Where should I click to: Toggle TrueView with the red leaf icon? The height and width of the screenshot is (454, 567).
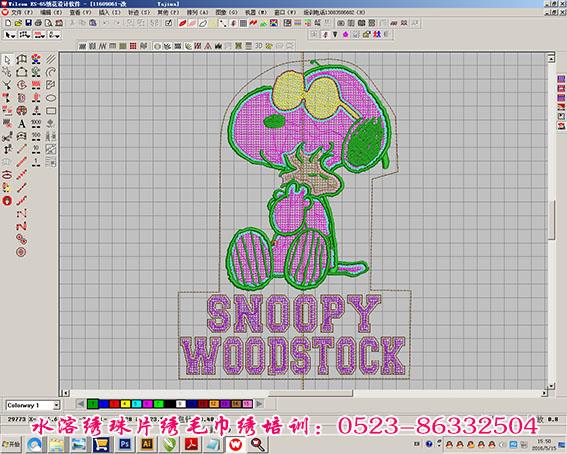click(183, 23)
